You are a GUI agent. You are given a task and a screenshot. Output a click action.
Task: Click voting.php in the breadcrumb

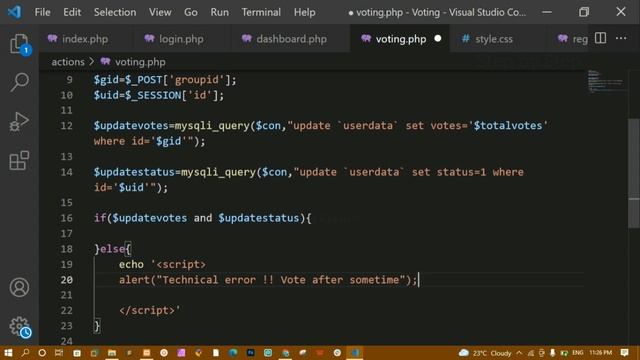[x=140, y=62]
